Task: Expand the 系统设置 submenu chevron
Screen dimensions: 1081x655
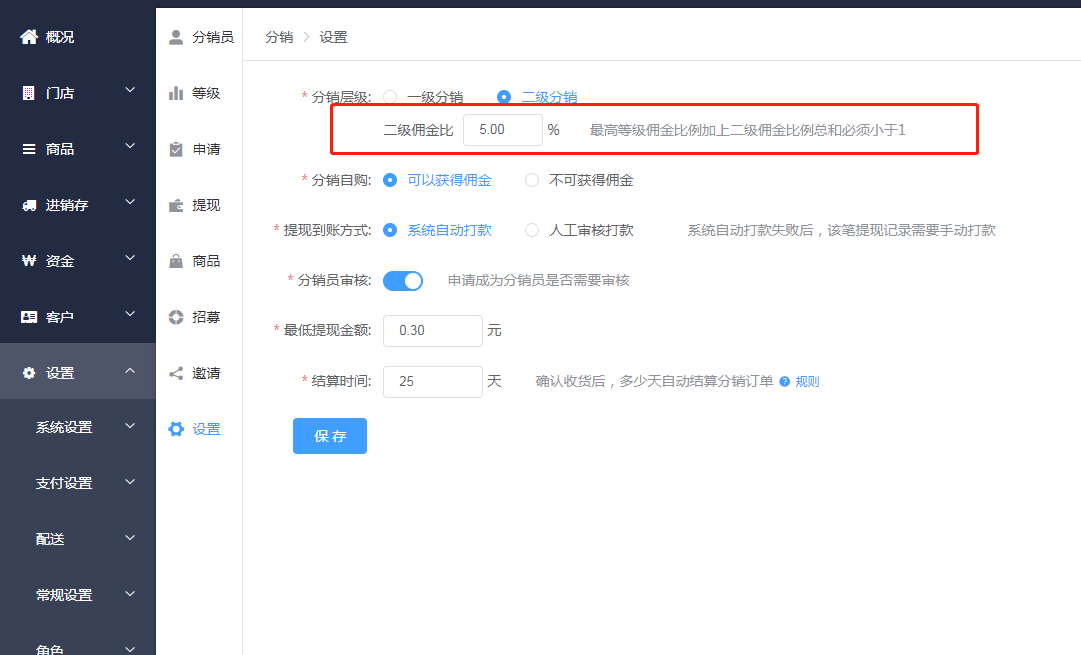Action: (130, 426)
